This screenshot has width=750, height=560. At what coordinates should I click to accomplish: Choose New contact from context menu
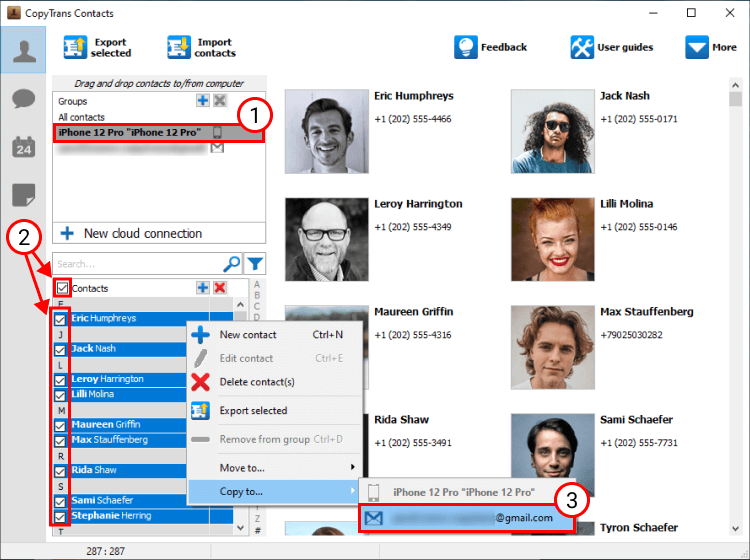tap(275, 335)
